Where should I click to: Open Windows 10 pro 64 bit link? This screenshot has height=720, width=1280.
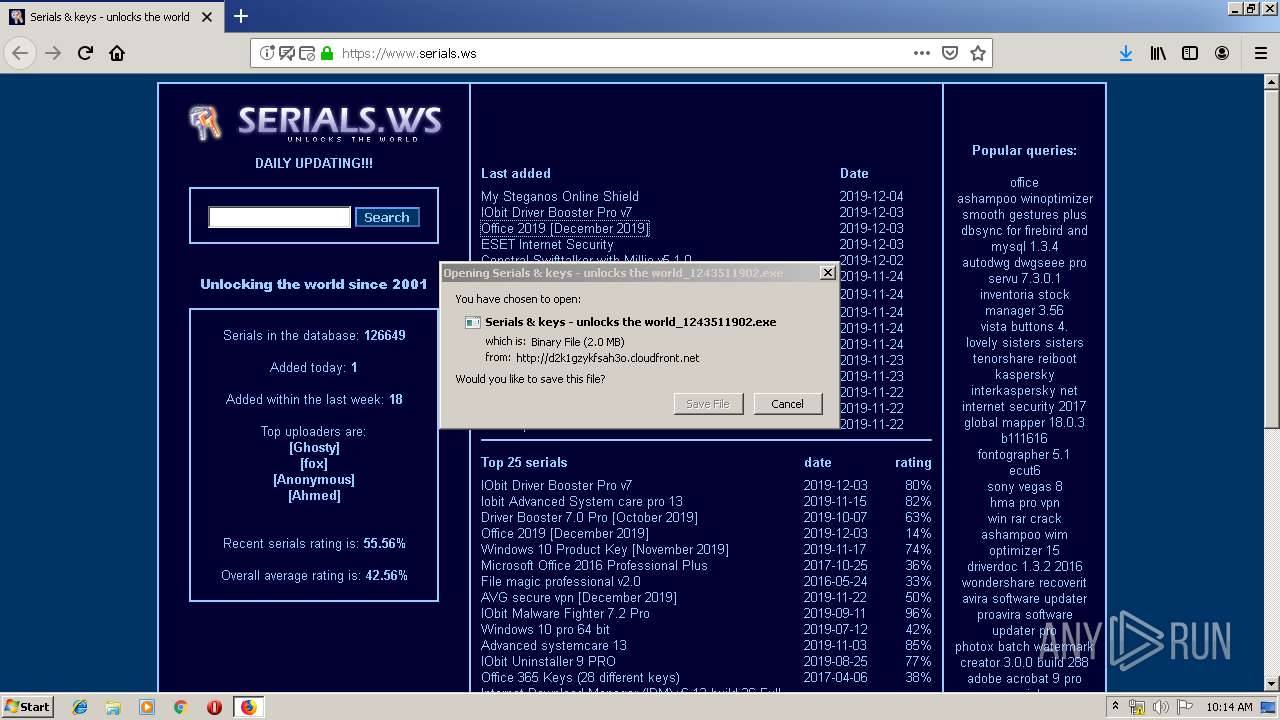click(x=545, y=629)
